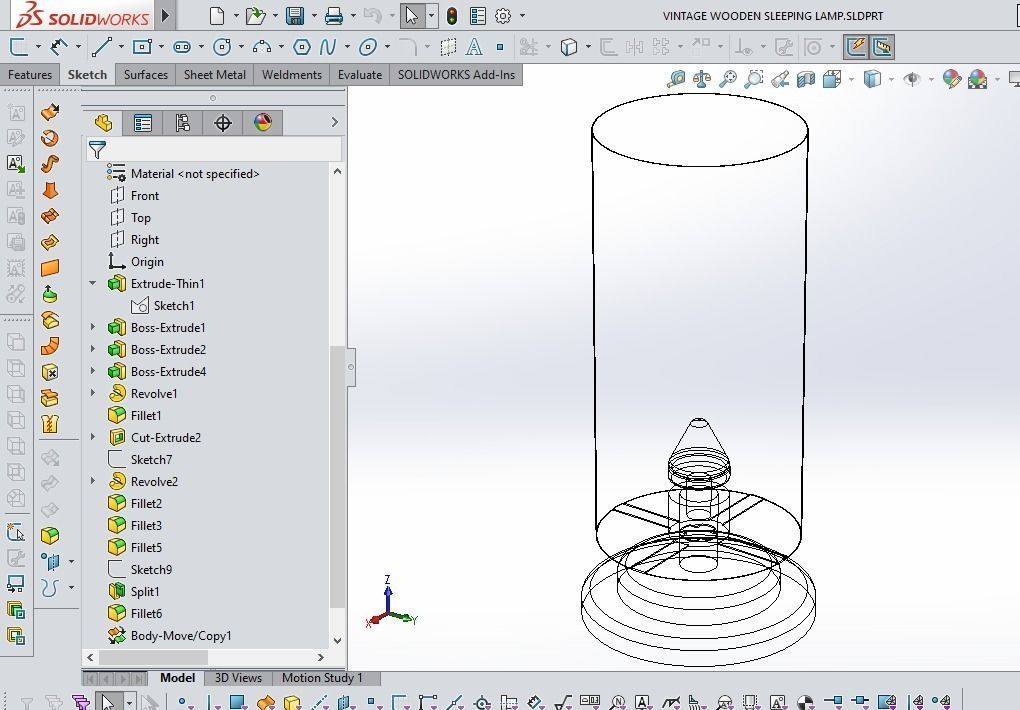Click the panel collapse handle
Image resolution: width=1020 pixels, height=710 pixels.
coord(351,367)
